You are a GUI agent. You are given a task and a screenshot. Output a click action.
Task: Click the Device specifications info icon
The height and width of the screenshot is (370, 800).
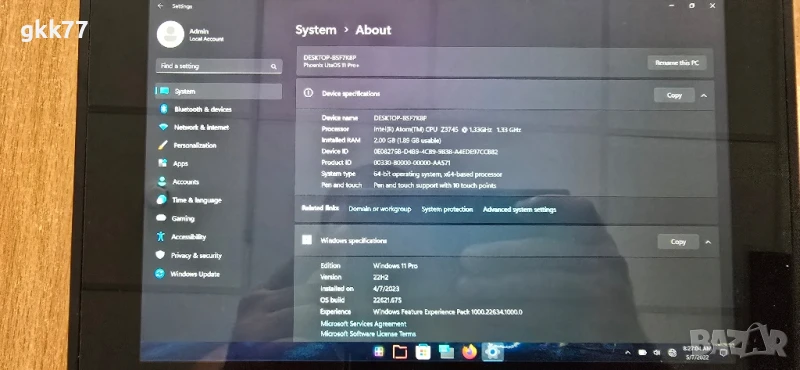[x=308, y=93]
